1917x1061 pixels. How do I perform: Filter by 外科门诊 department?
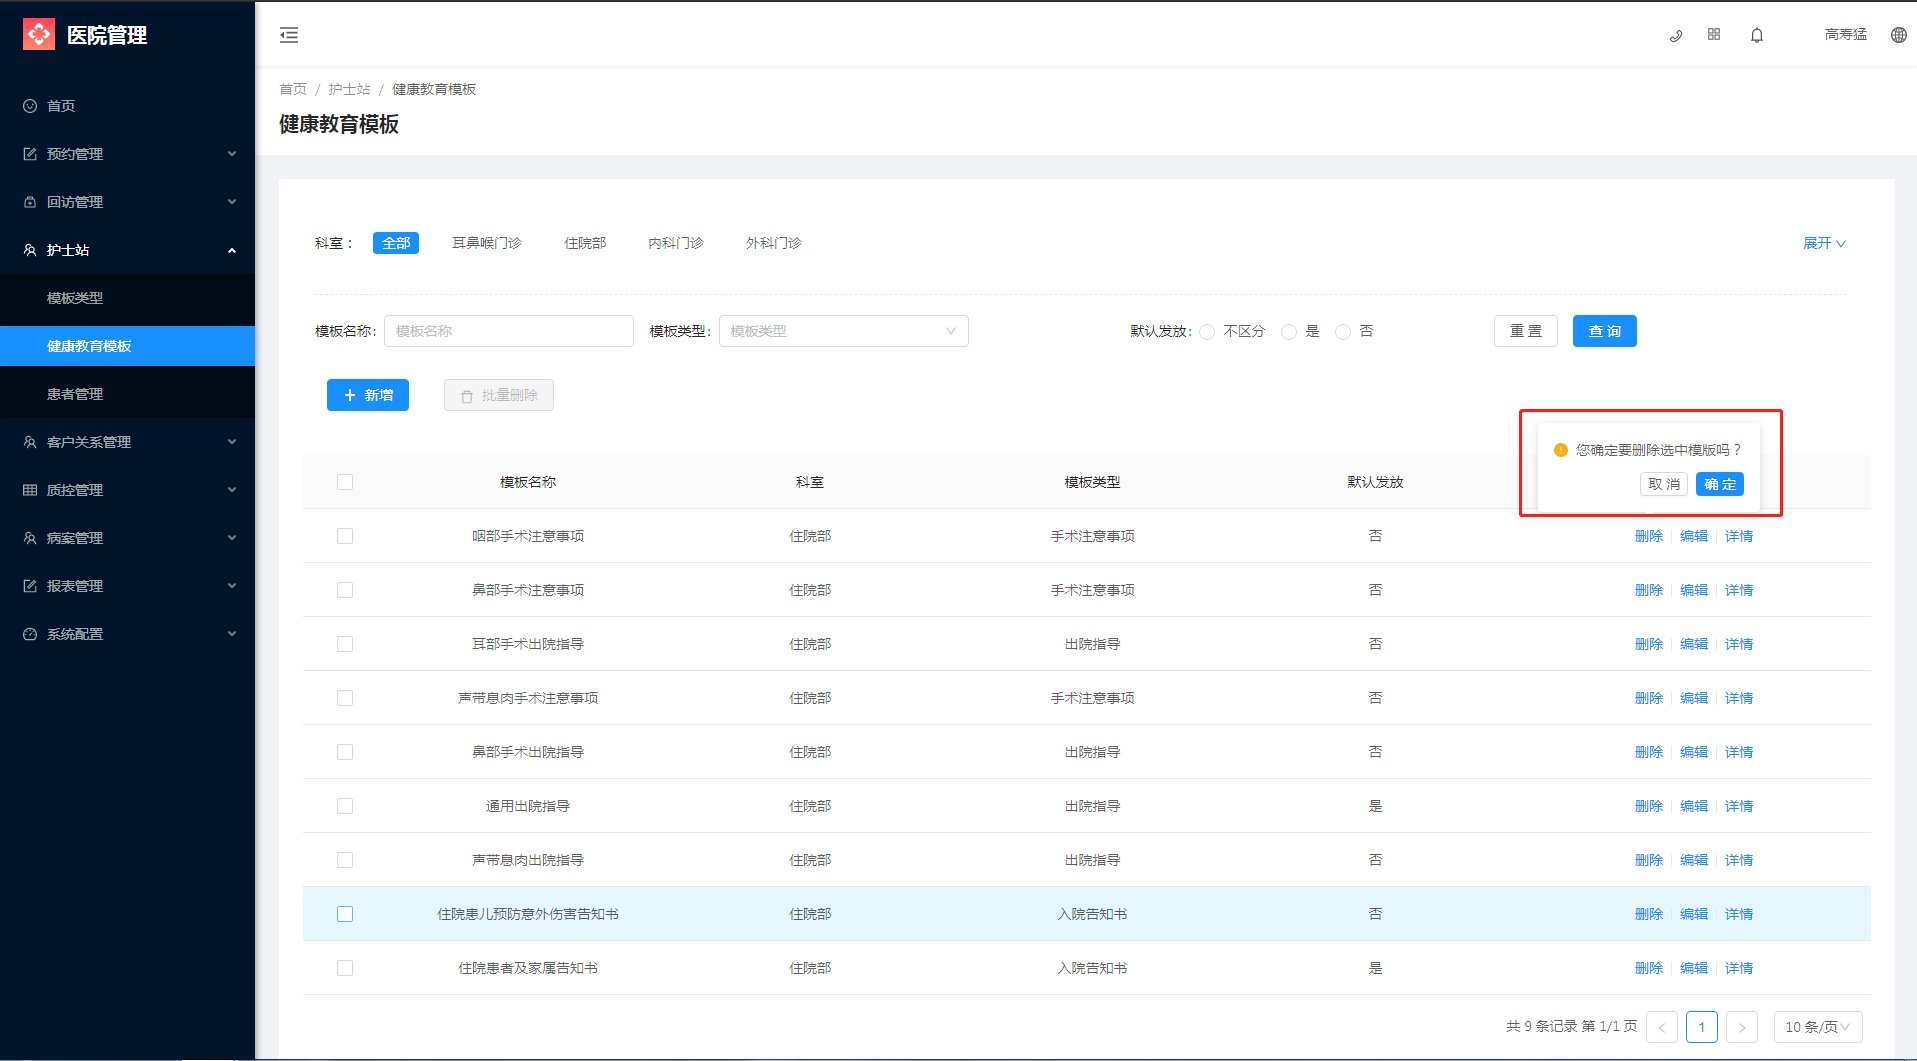pos(774,243)
